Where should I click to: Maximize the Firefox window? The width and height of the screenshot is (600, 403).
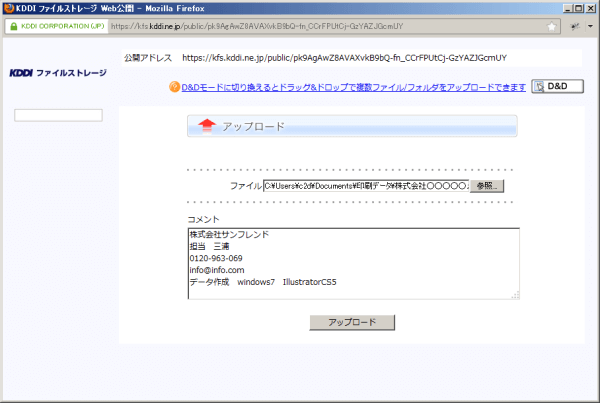[x=577, y=8]
